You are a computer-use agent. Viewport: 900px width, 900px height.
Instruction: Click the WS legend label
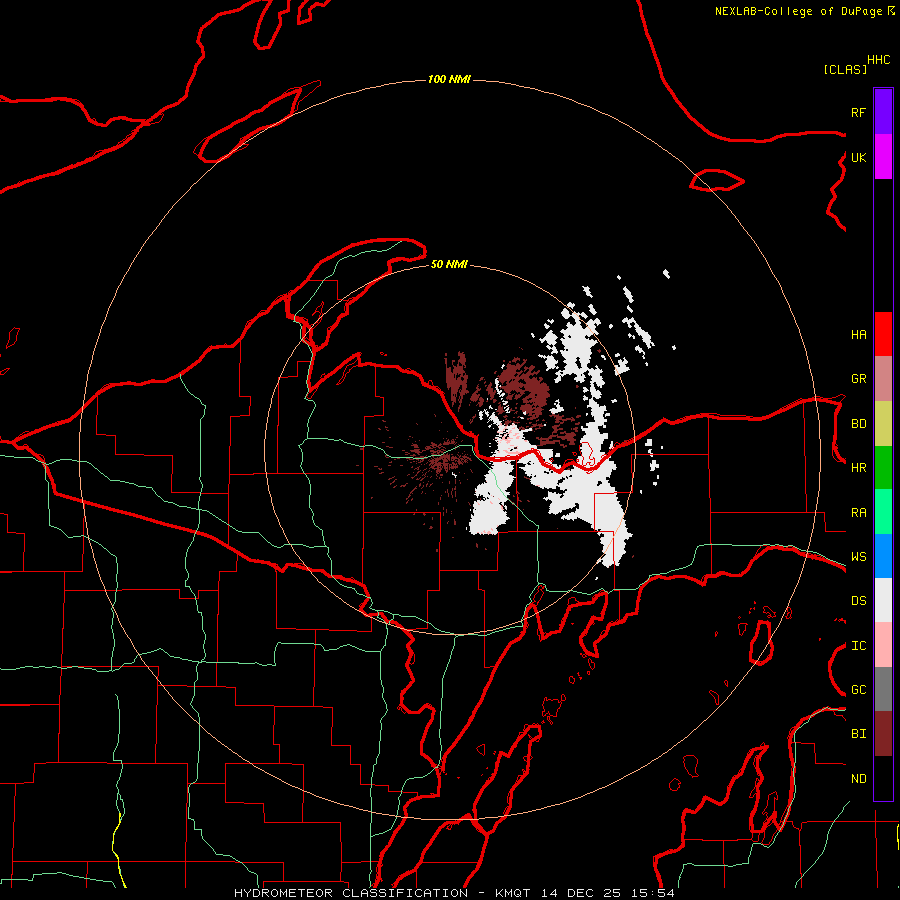tap(859, 556)
